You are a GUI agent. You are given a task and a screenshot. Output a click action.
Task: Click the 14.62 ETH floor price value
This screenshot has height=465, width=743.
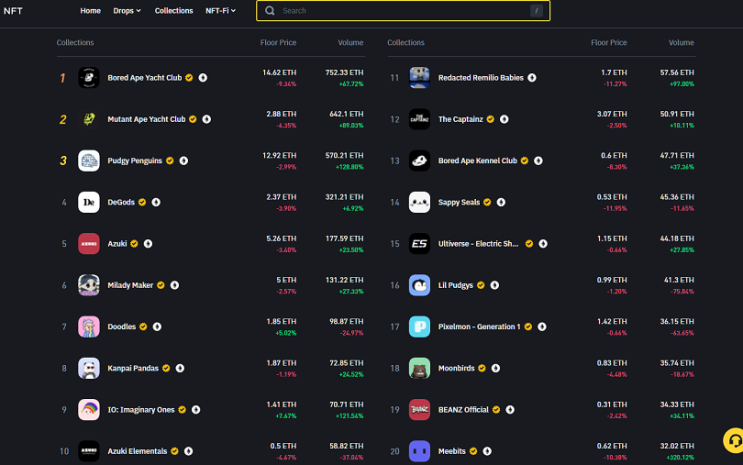point(280,73)
